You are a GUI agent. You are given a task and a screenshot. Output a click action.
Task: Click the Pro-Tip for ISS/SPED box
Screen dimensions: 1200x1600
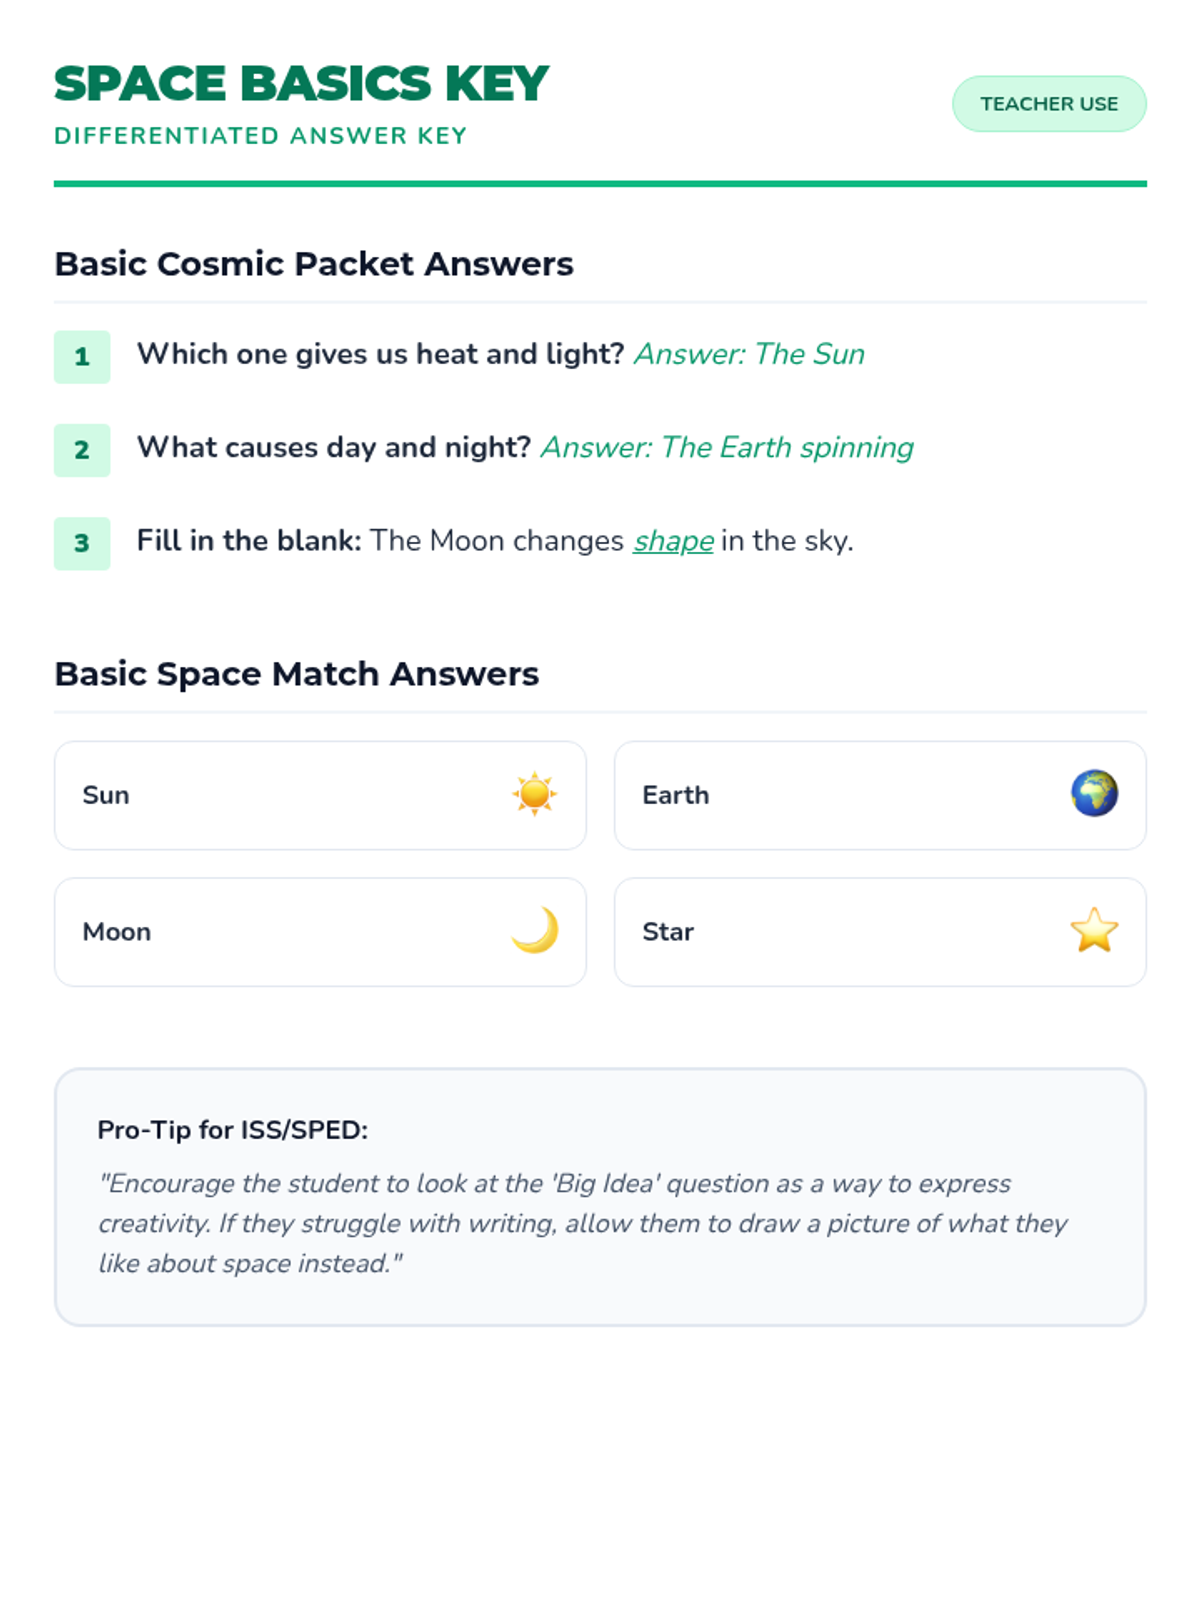tap(600, 1197)
